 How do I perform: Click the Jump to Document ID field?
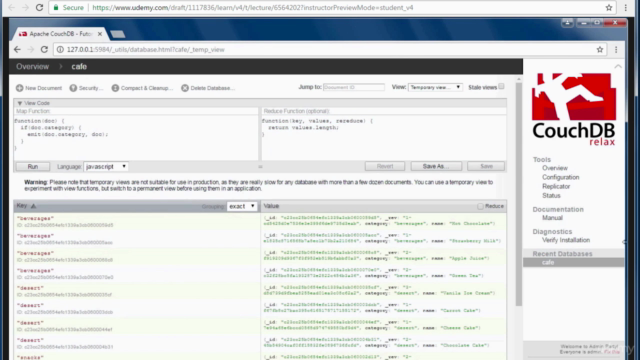[353, 87]
